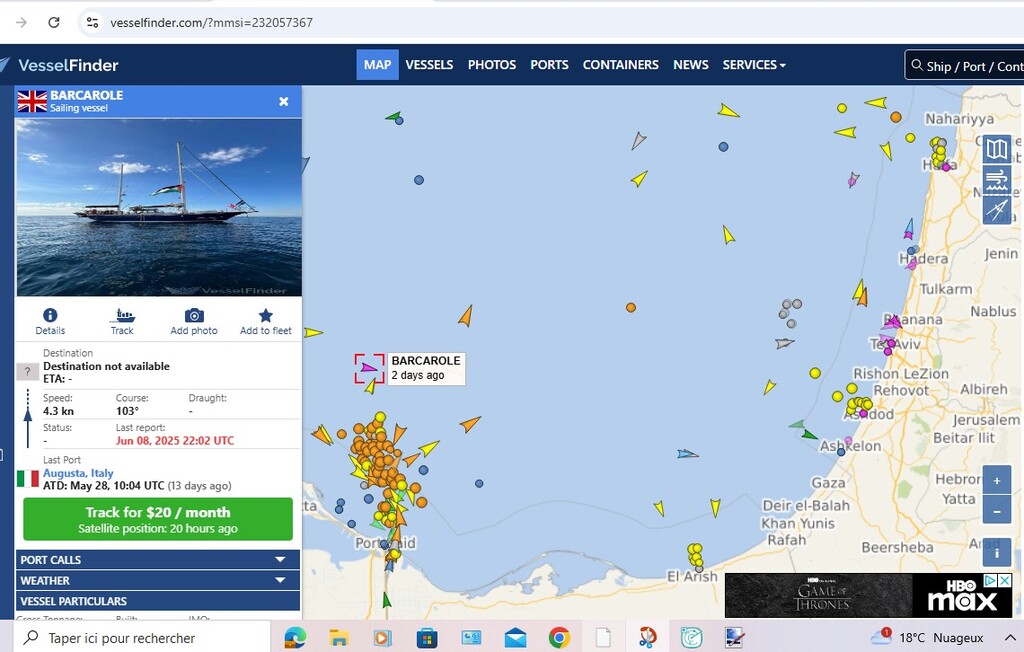Open the NEWS menu item
The image size is (1024, 652).
coord(691,65)
